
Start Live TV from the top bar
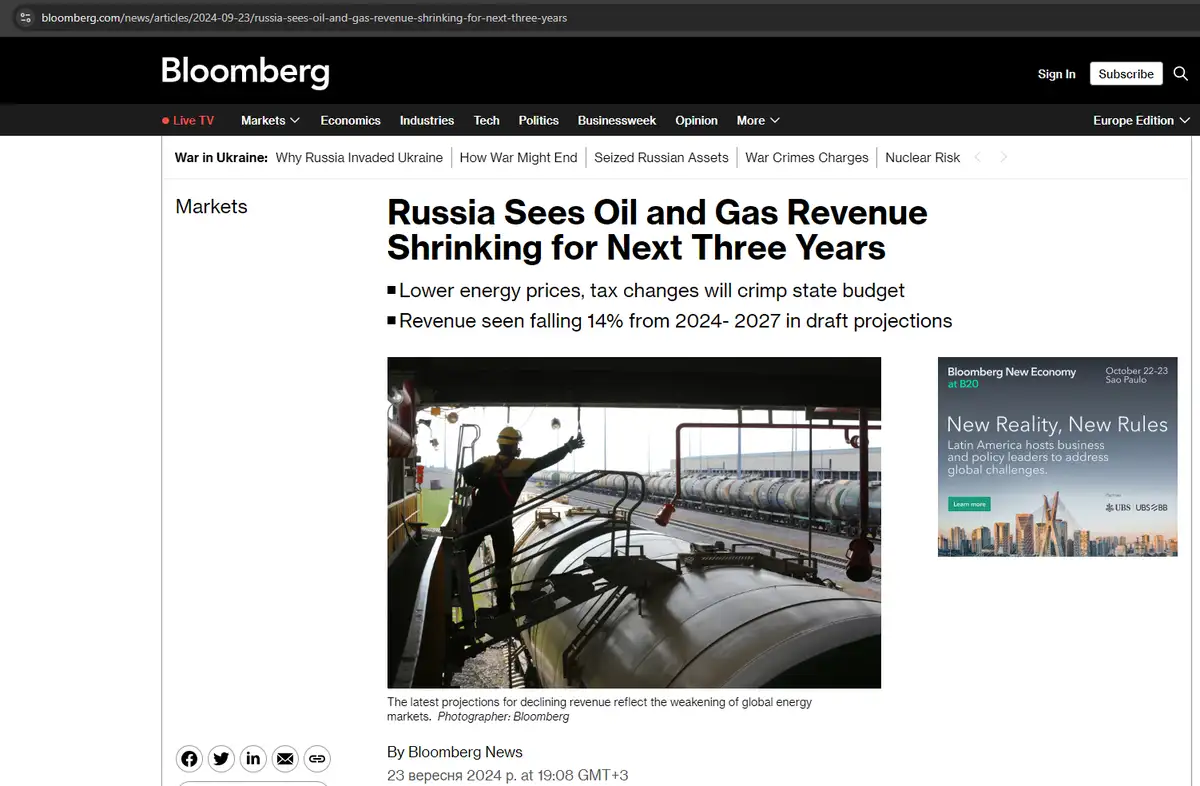click(188, 120)
